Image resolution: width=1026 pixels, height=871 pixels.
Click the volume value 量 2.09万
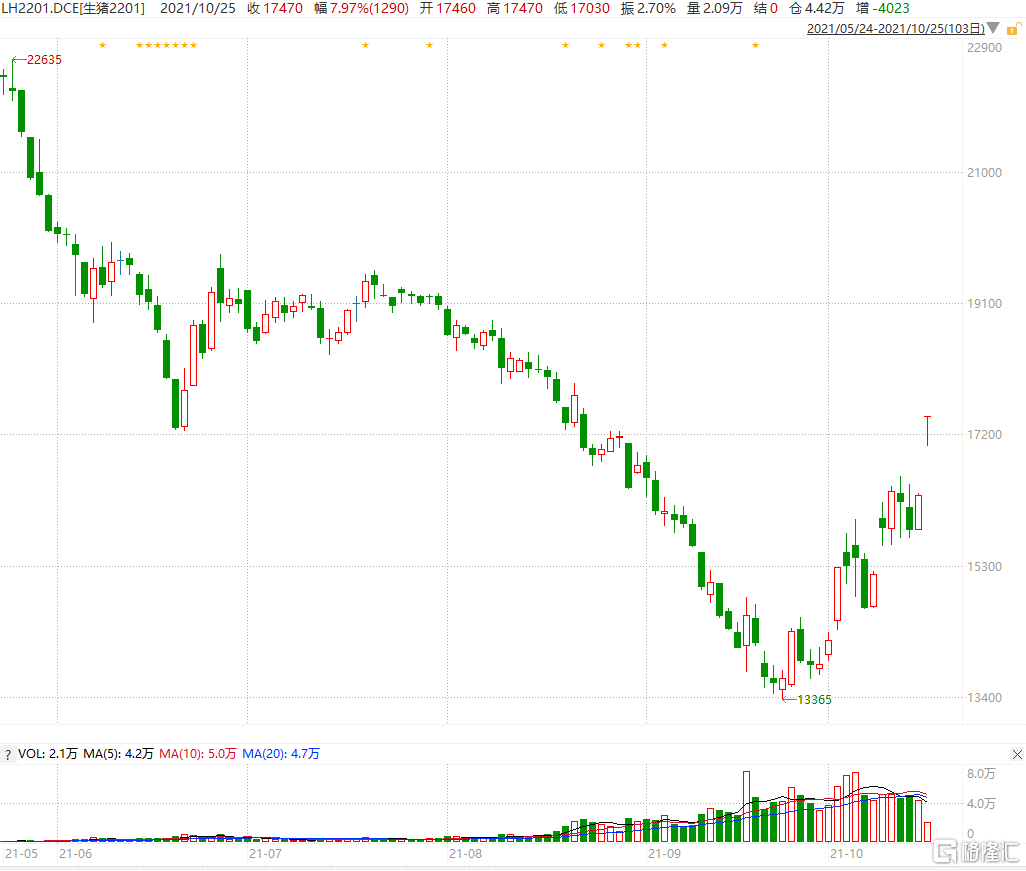(x=715, y=9)
